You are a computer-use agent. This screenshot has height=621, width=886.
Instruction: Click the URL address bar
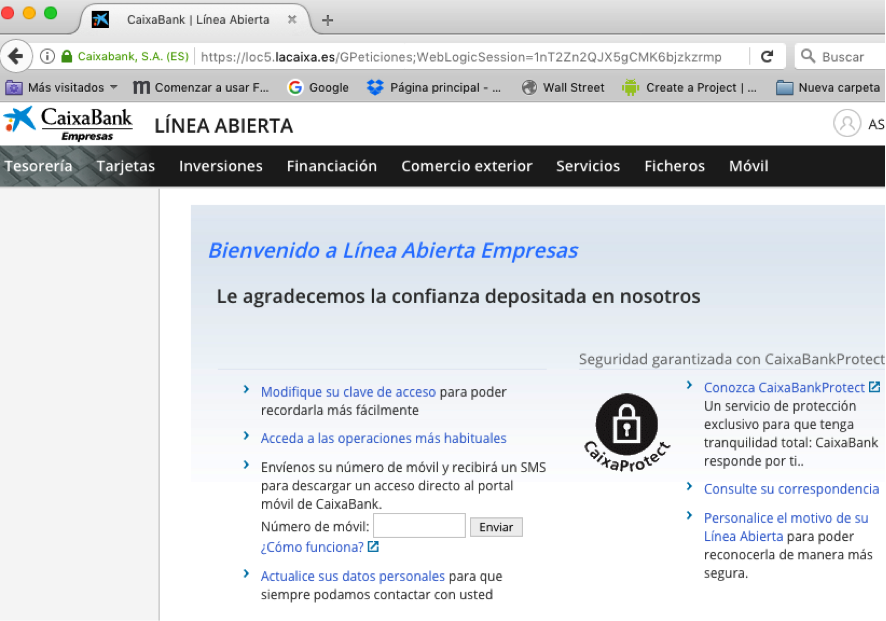pos(461,57)
